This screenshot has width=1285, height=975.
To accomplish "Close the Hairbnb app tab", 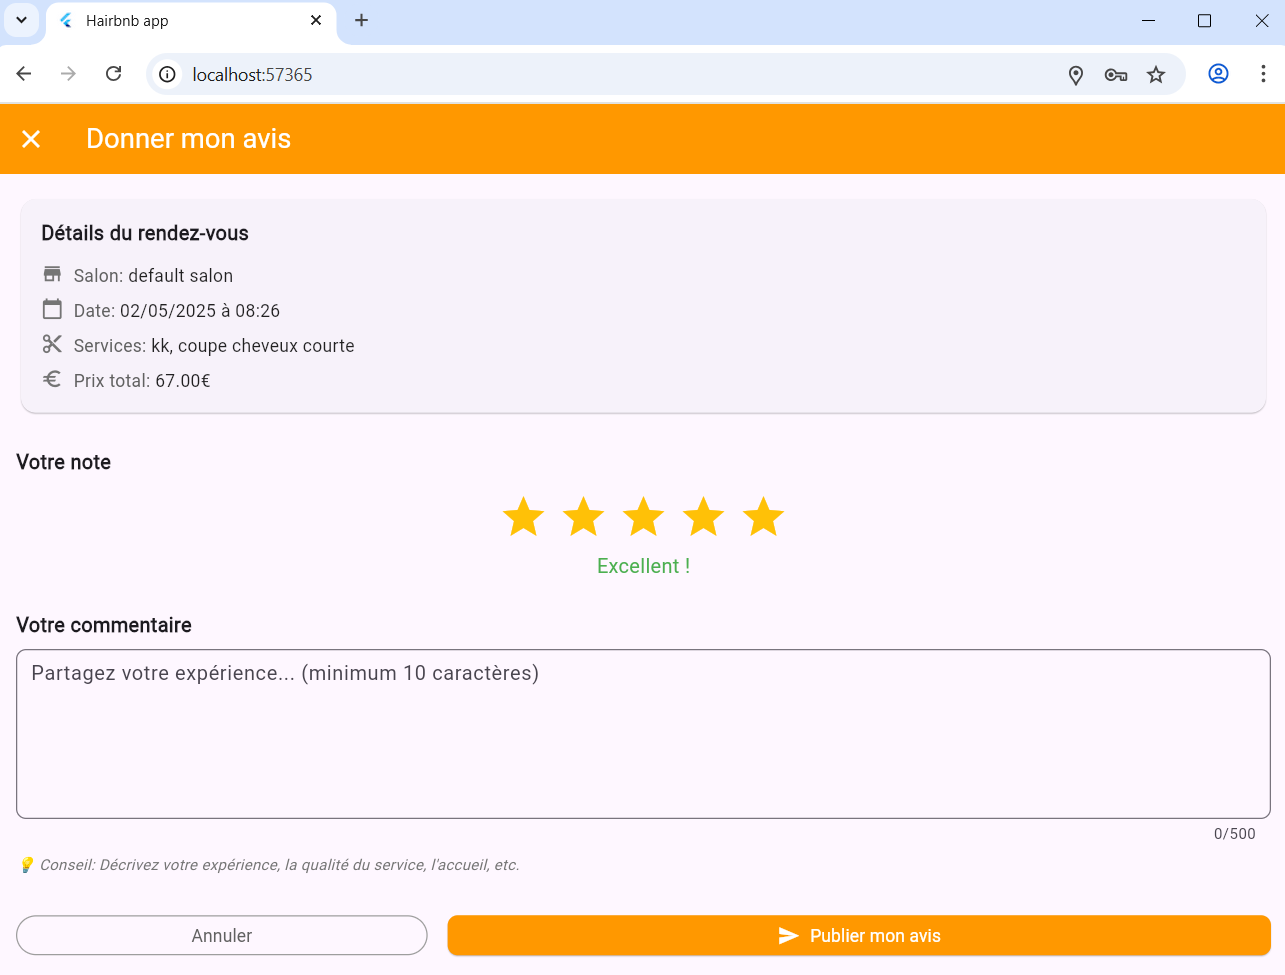I will point(316,20).
